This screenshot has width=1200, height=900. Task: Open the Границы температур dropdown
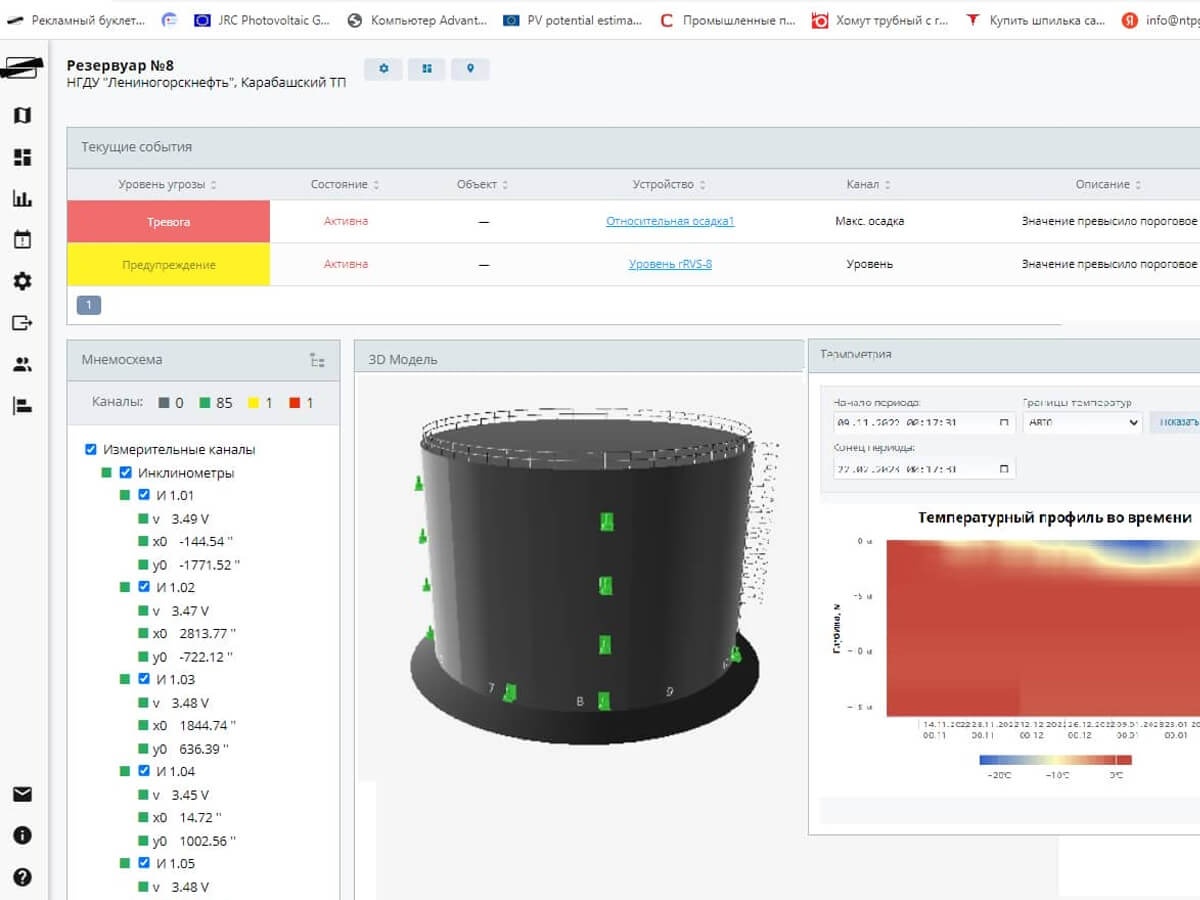click(1082, 423)
